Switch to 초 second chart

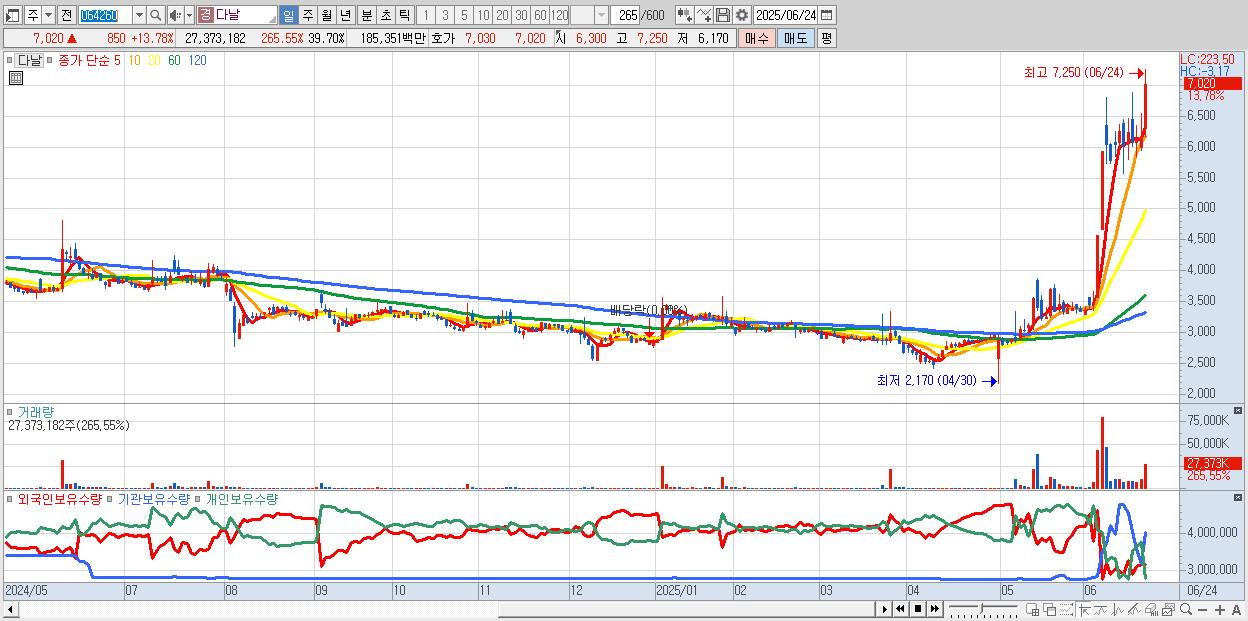click(x=385, y=15)
